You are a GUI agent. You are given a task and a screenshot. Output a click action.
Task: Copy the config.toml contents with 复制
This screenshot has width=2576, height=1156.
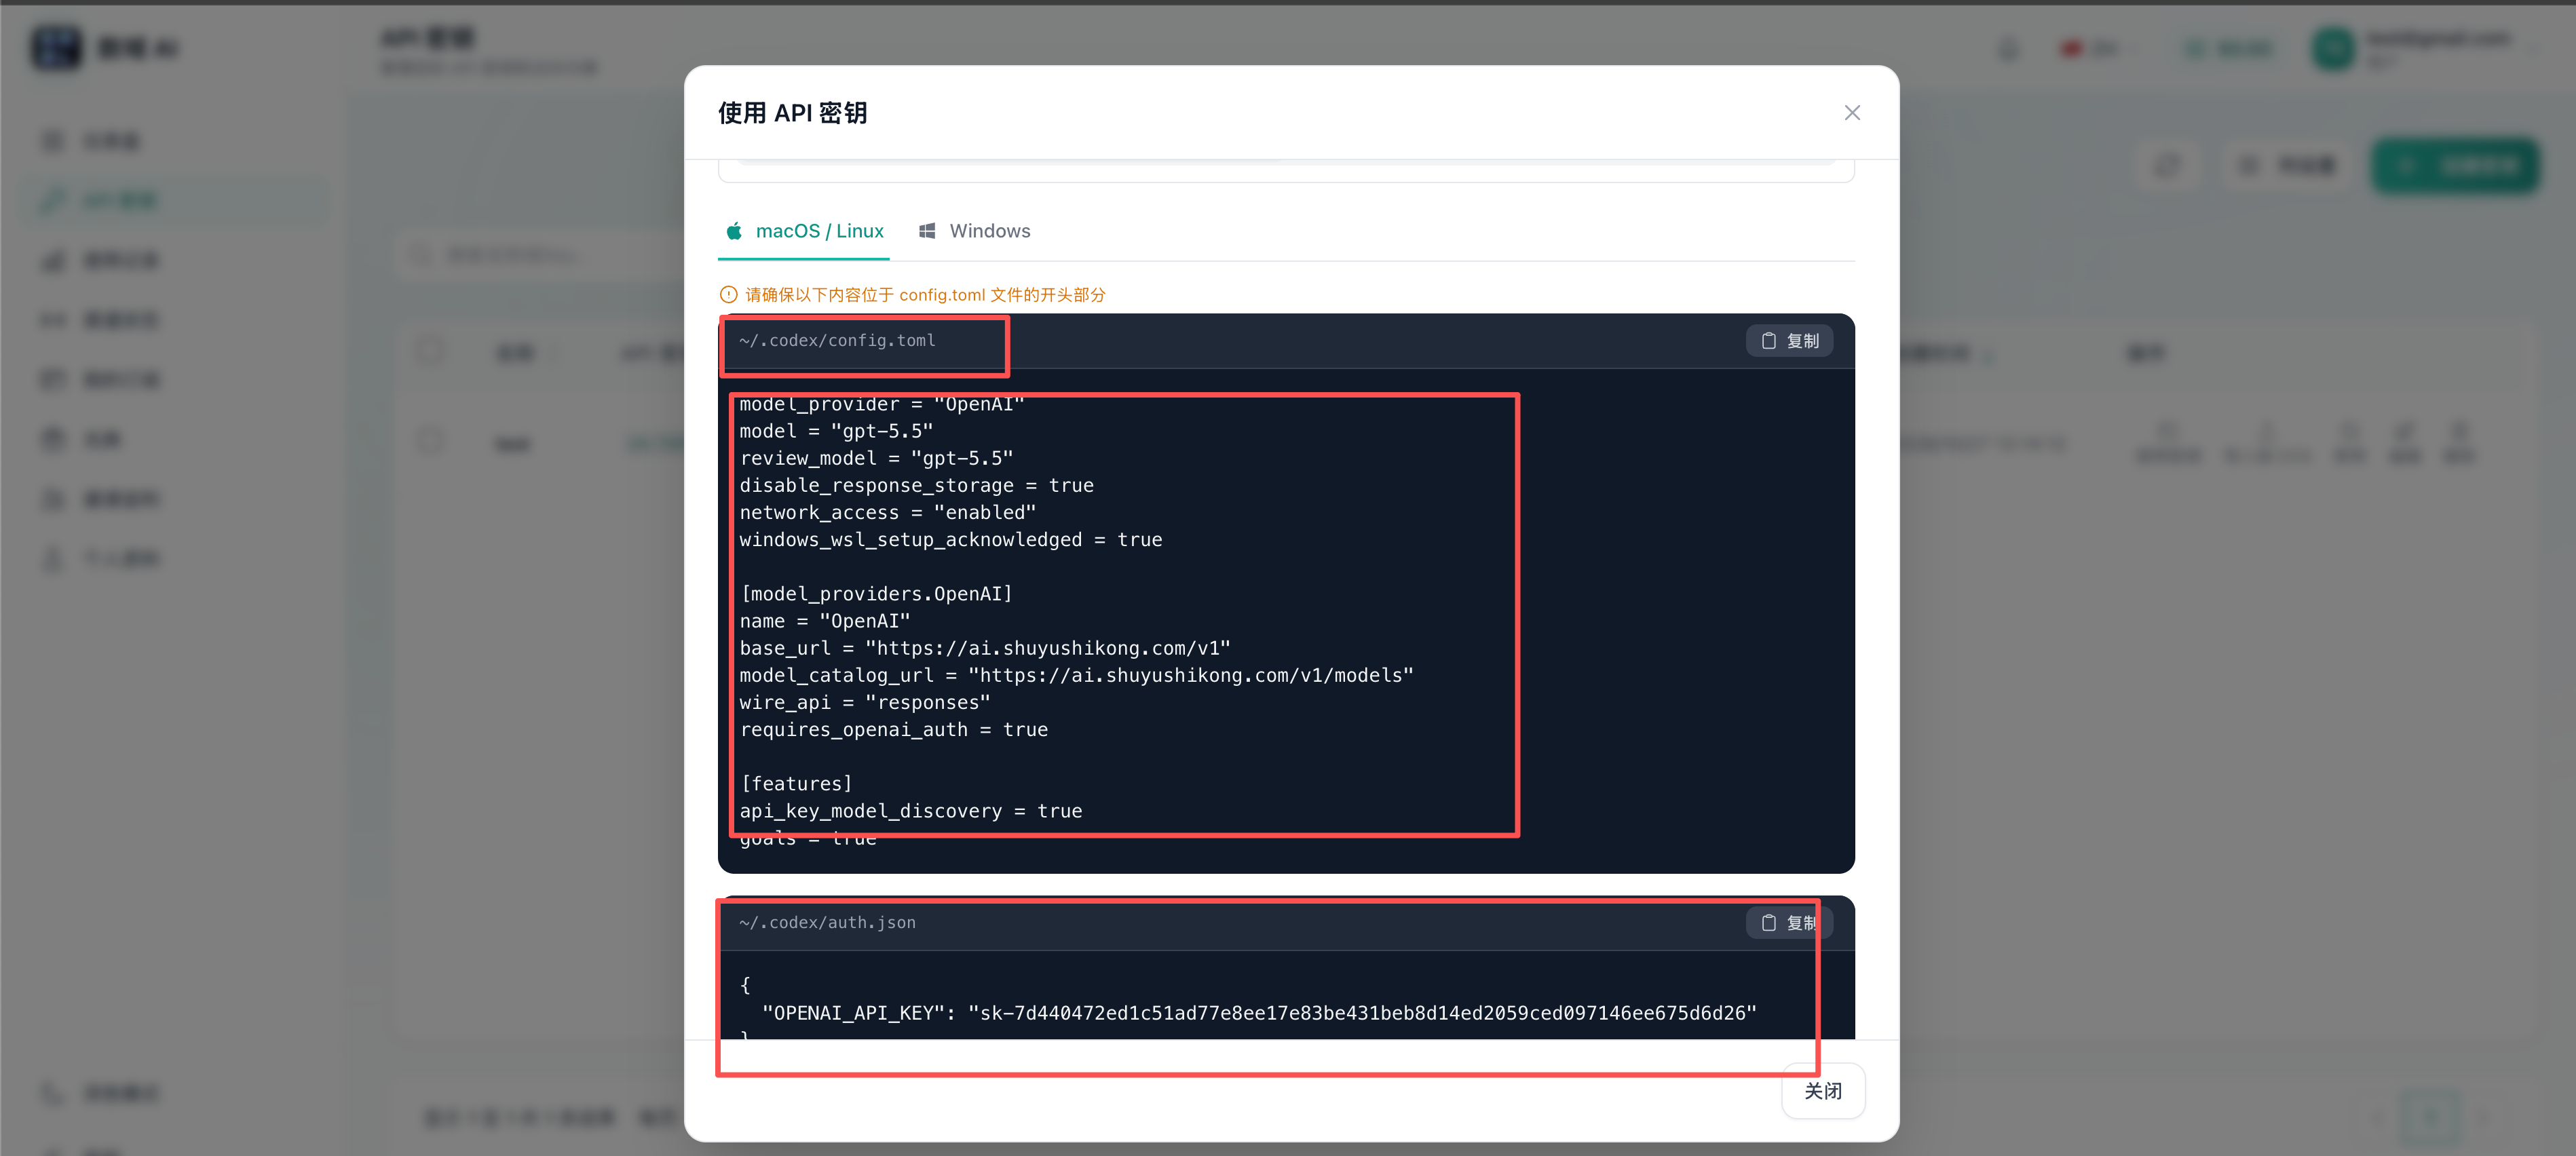1789,341
